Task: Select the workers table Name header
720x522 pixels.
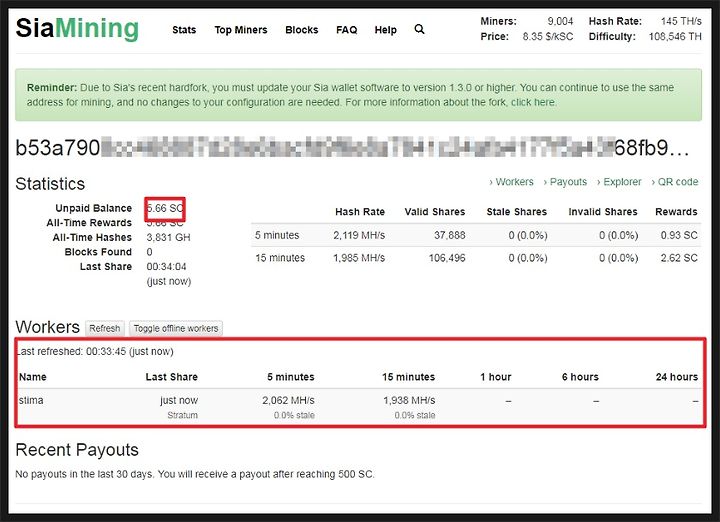Action: click(x=33, y=377)
